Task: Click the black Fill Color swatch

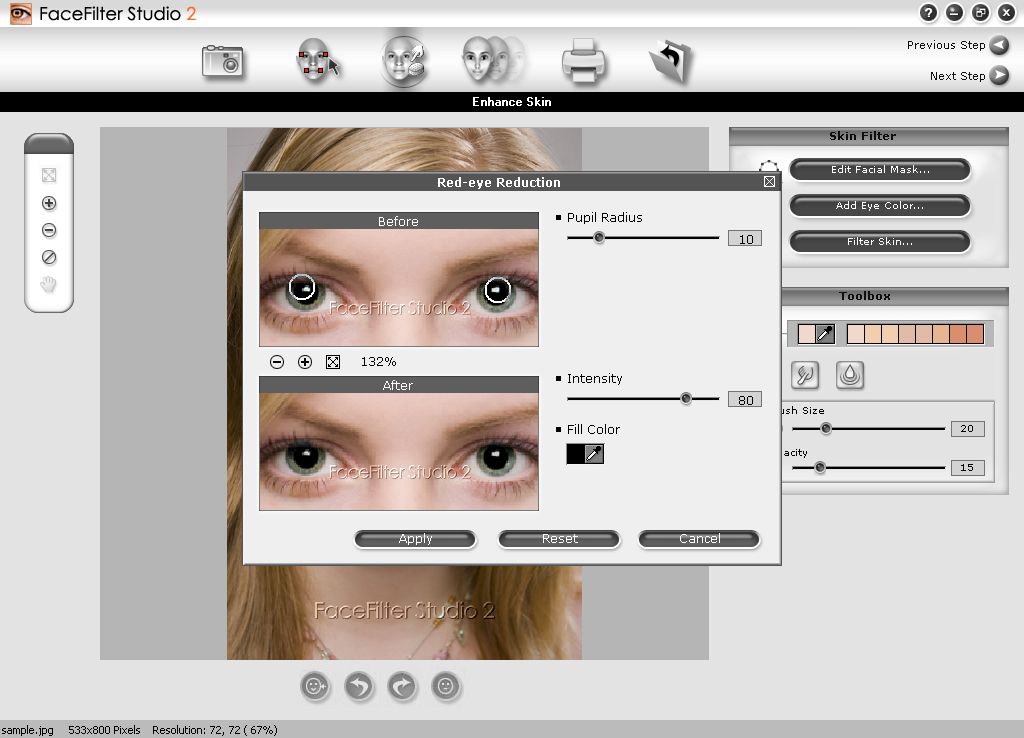Action: click(x=576, y=454)
